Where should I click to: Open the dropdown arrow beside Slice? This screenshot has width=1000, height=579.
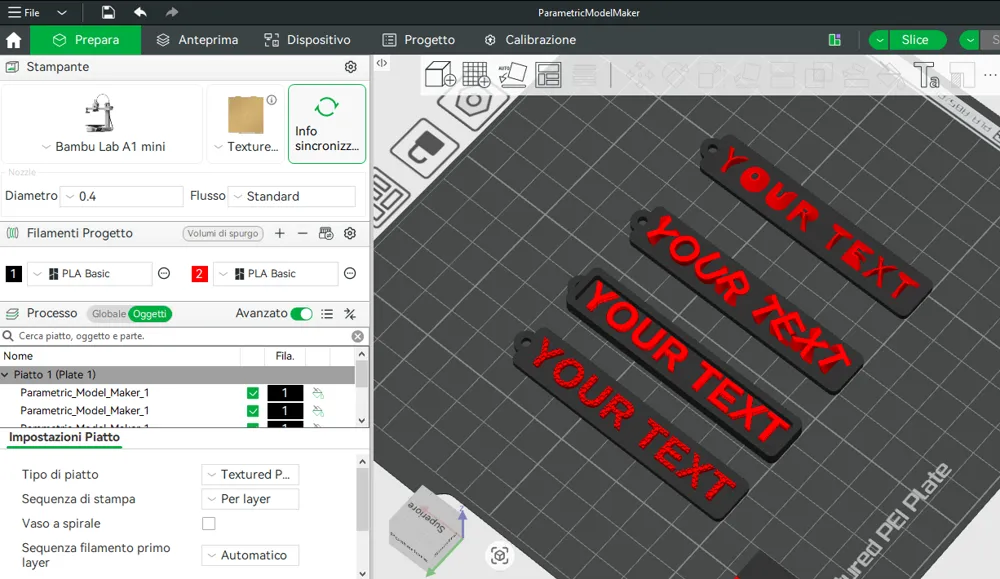pos(879,40)
